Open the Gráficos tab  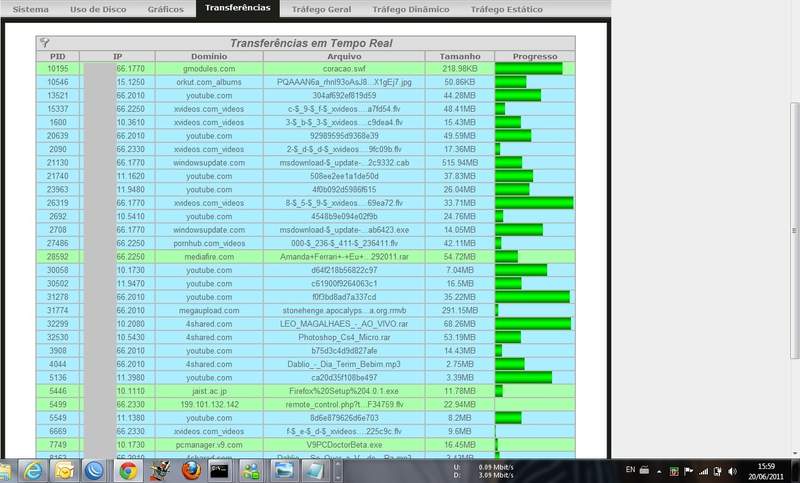tap(165, 9)
